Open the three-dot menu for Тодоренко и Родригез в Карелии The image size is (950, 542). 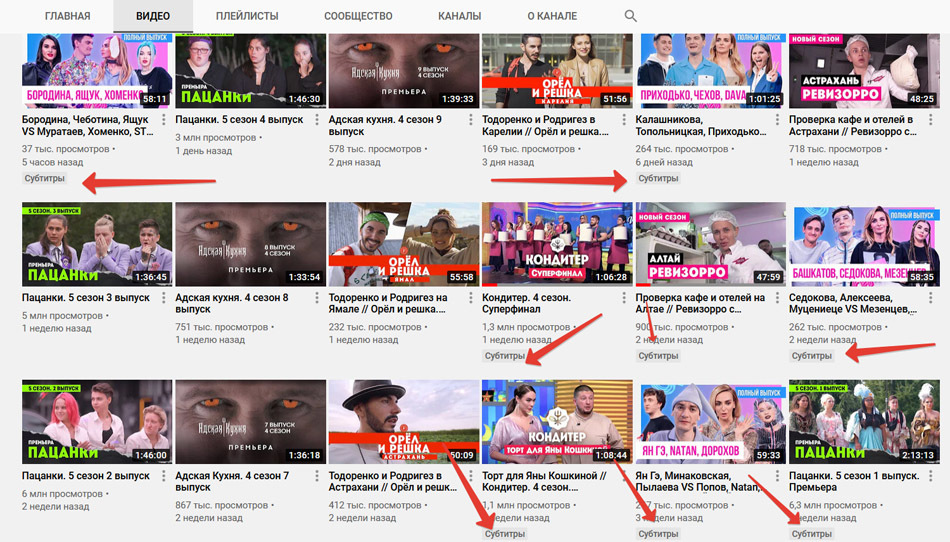[x=624, y=120]
